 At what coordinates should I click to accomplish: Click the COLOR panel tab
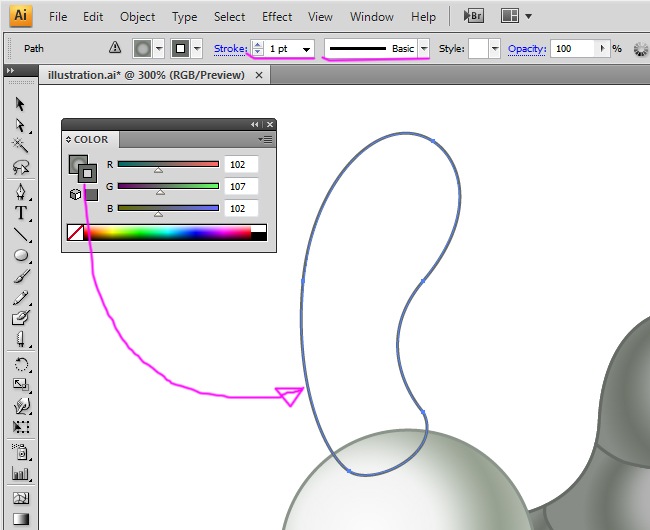(x=91, y=140)
